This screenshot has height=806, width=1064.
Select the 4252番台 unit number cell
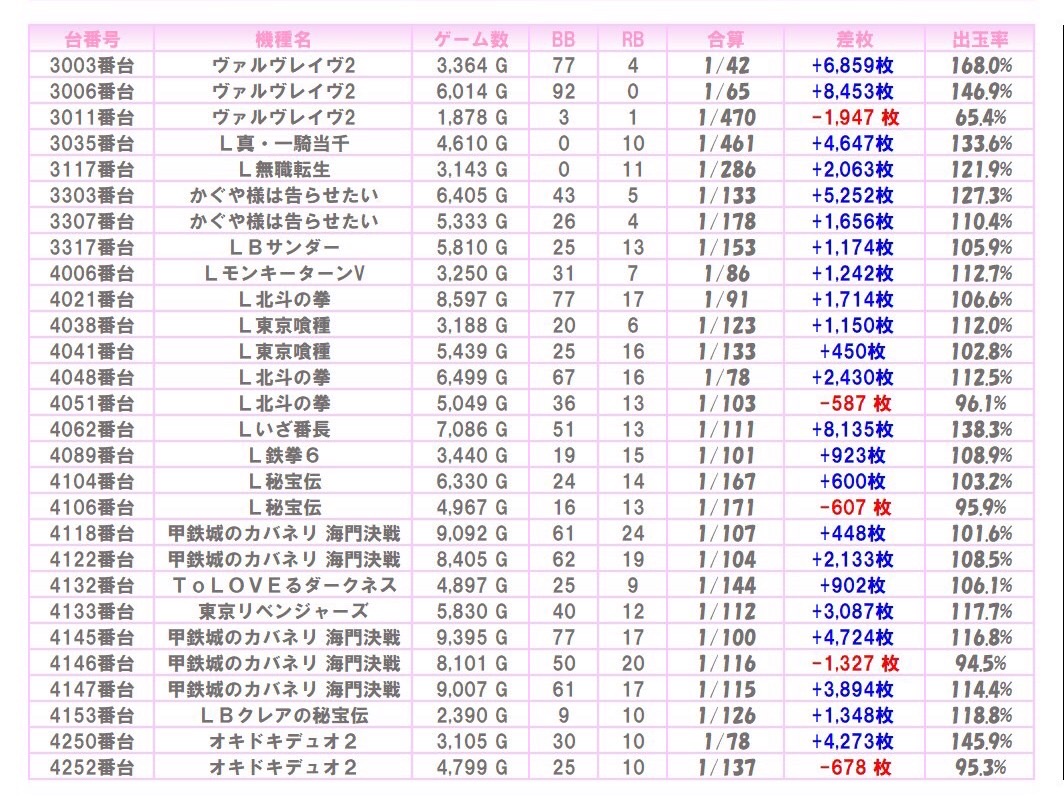tap(91, 767)
